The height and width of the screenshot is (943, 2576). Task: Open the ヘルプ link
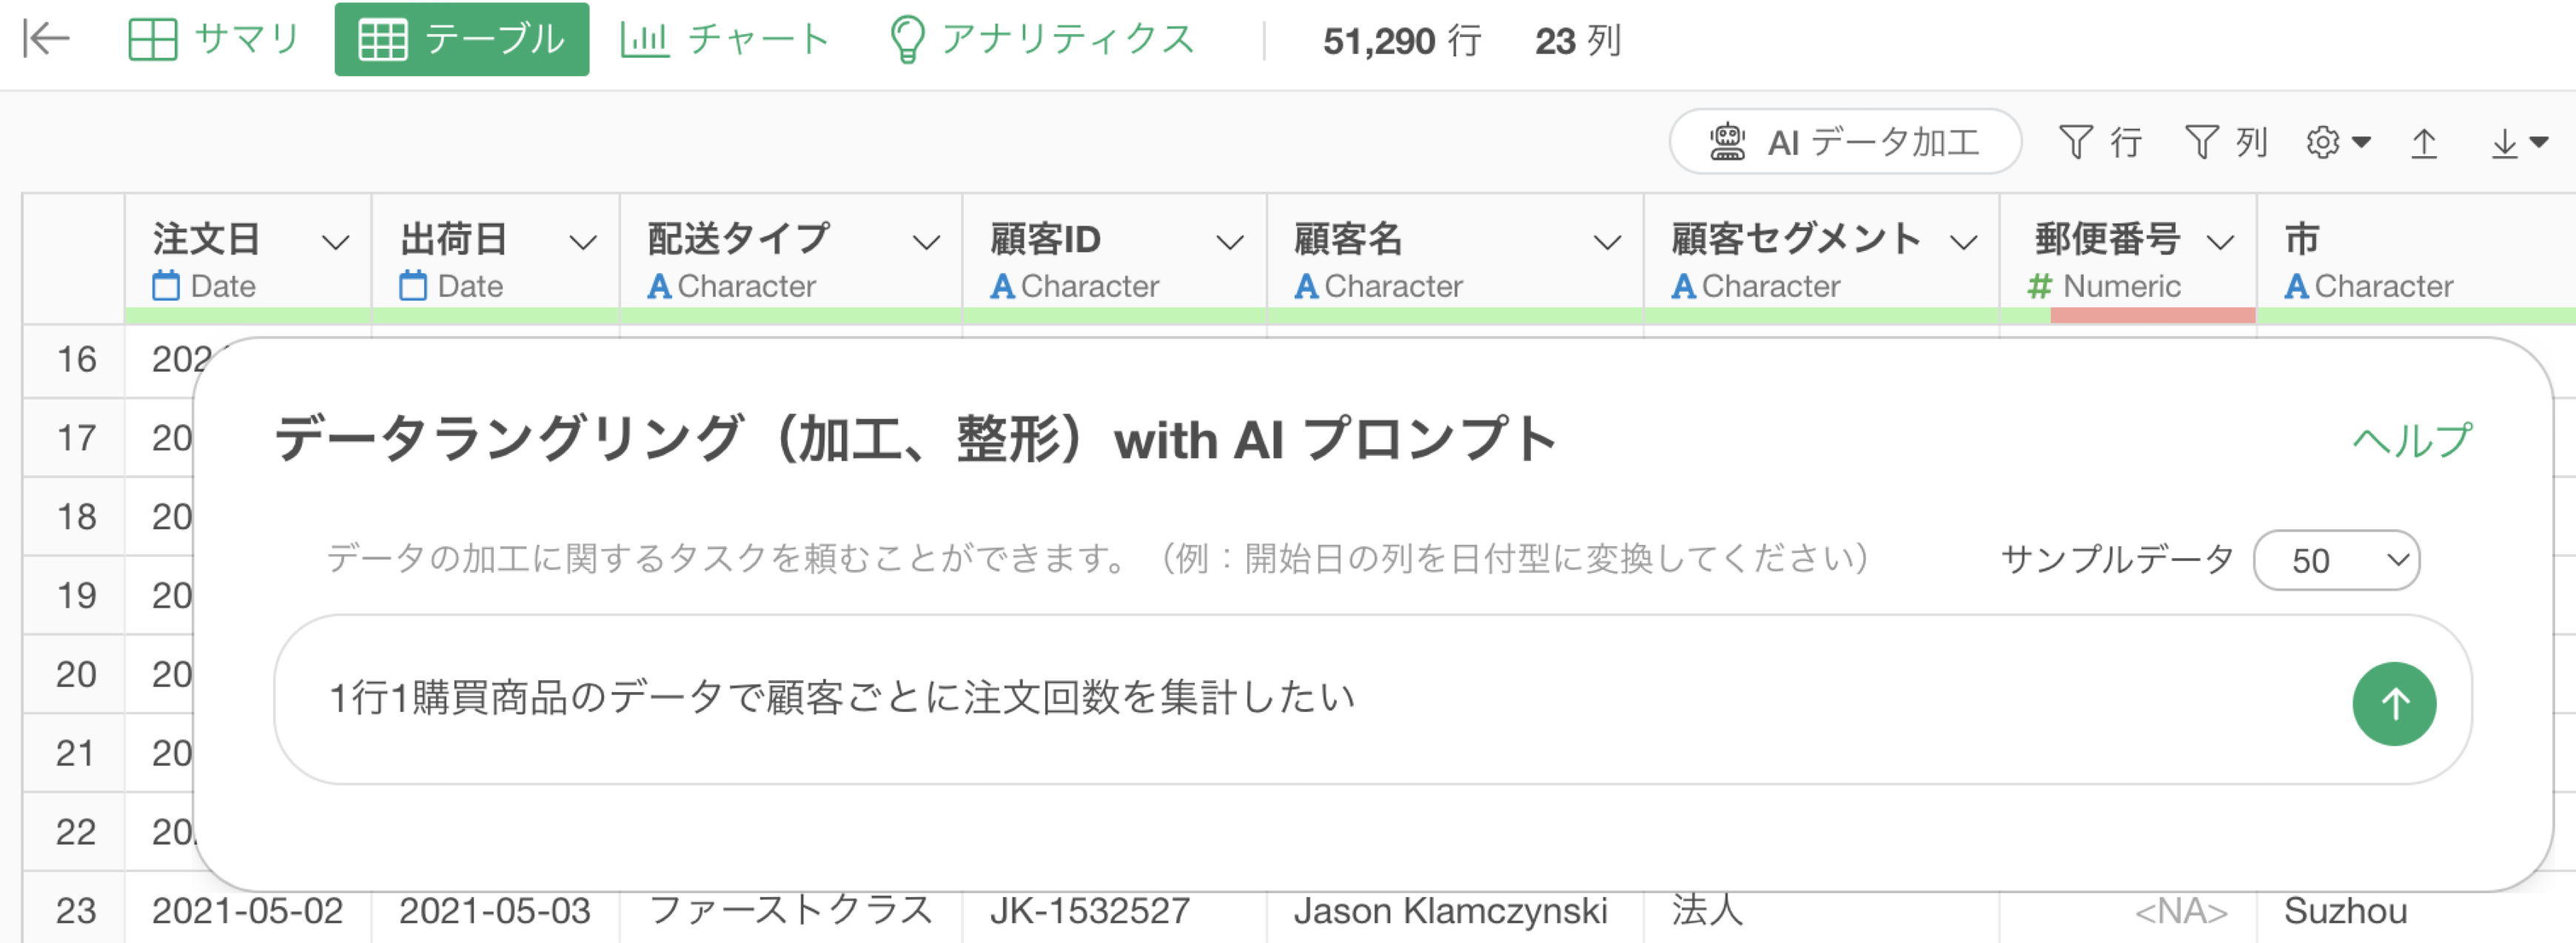click(x=2411, y=440)
